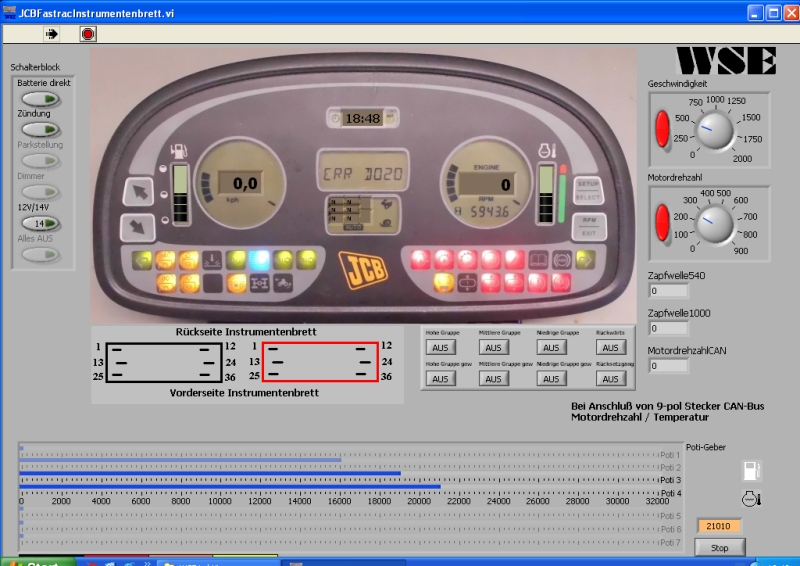
Task: Toggle the Parkstellung switch
Action: click(41, 161)
